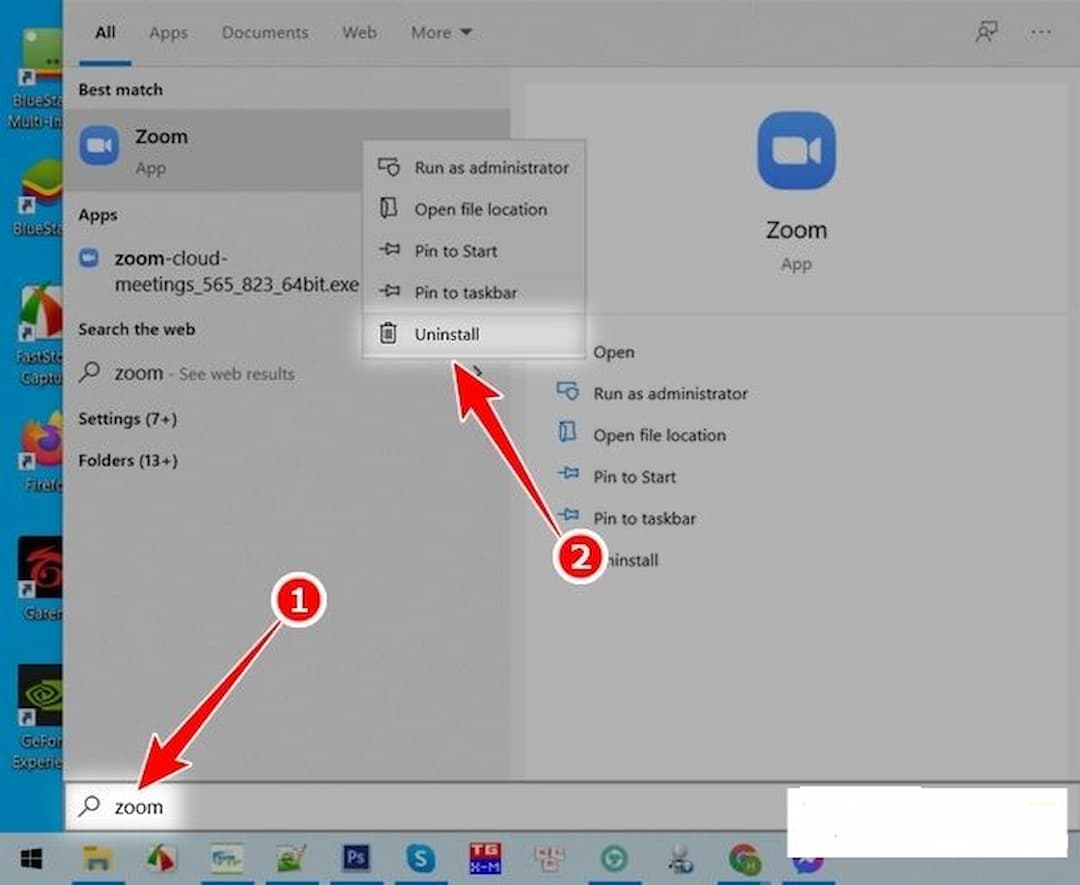The height and width of the screenshot is (885, 1080).
Task: Select Run as administrator in context menu
Action: pos(474,167)
